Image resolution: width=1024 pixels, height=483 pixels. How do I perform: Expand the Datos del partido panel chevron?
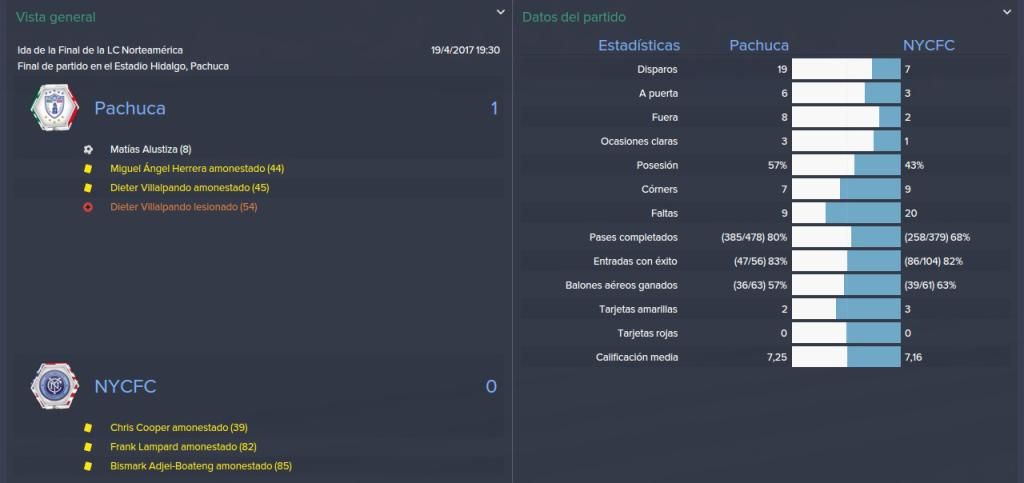[1006, 12]
